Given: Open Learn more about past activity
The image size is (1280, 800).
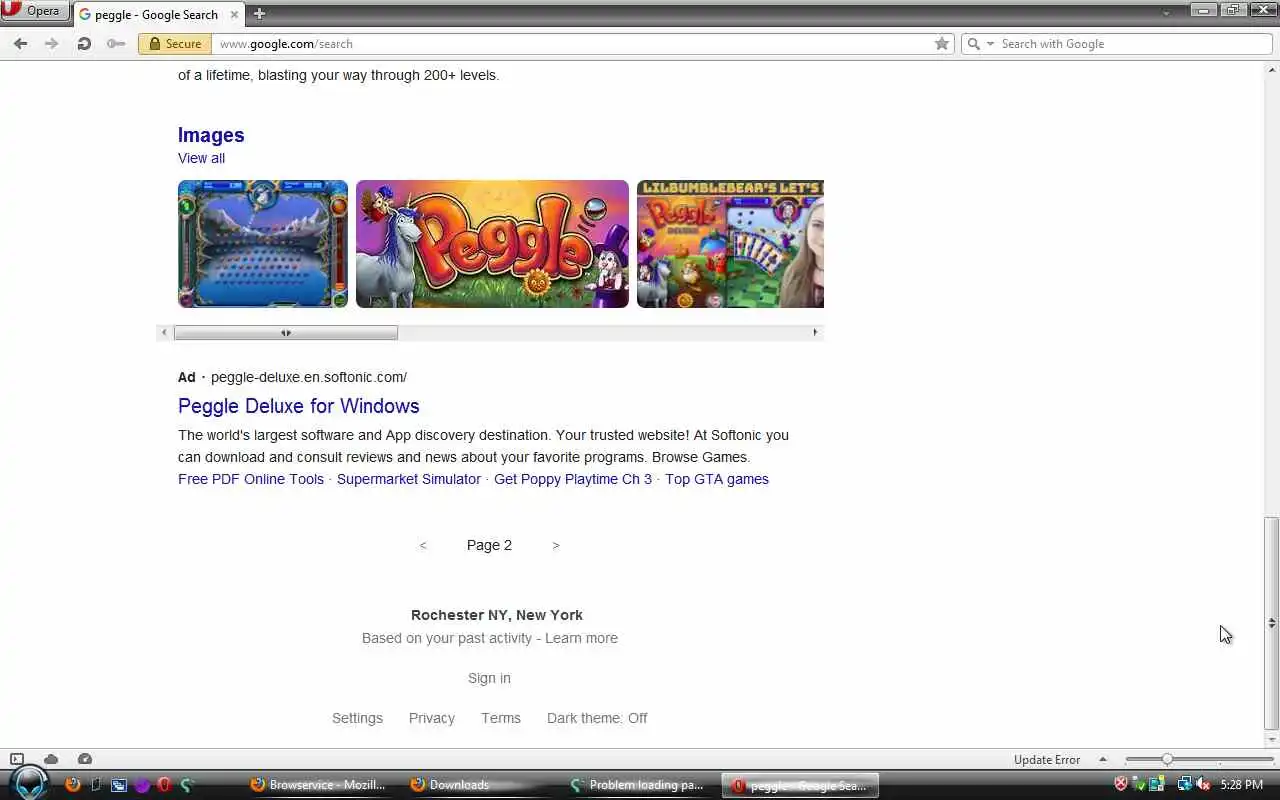Looking at the screenshot, I should click(x=581, y=638).
